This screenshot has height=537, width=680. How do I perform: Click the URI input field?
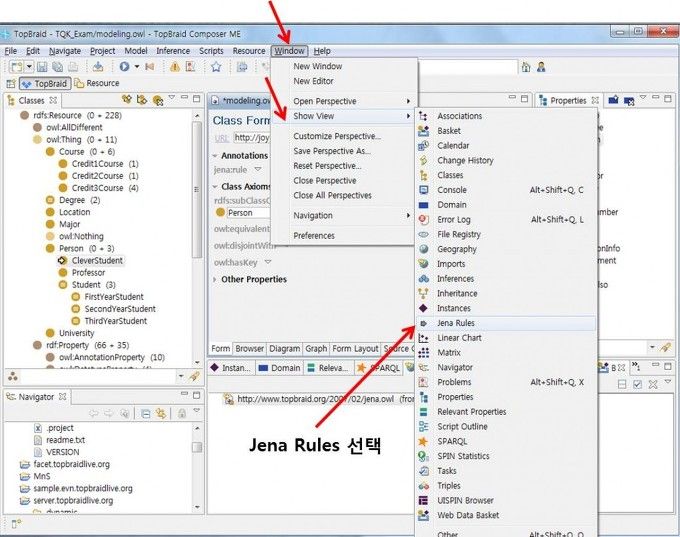click(252, 138)
